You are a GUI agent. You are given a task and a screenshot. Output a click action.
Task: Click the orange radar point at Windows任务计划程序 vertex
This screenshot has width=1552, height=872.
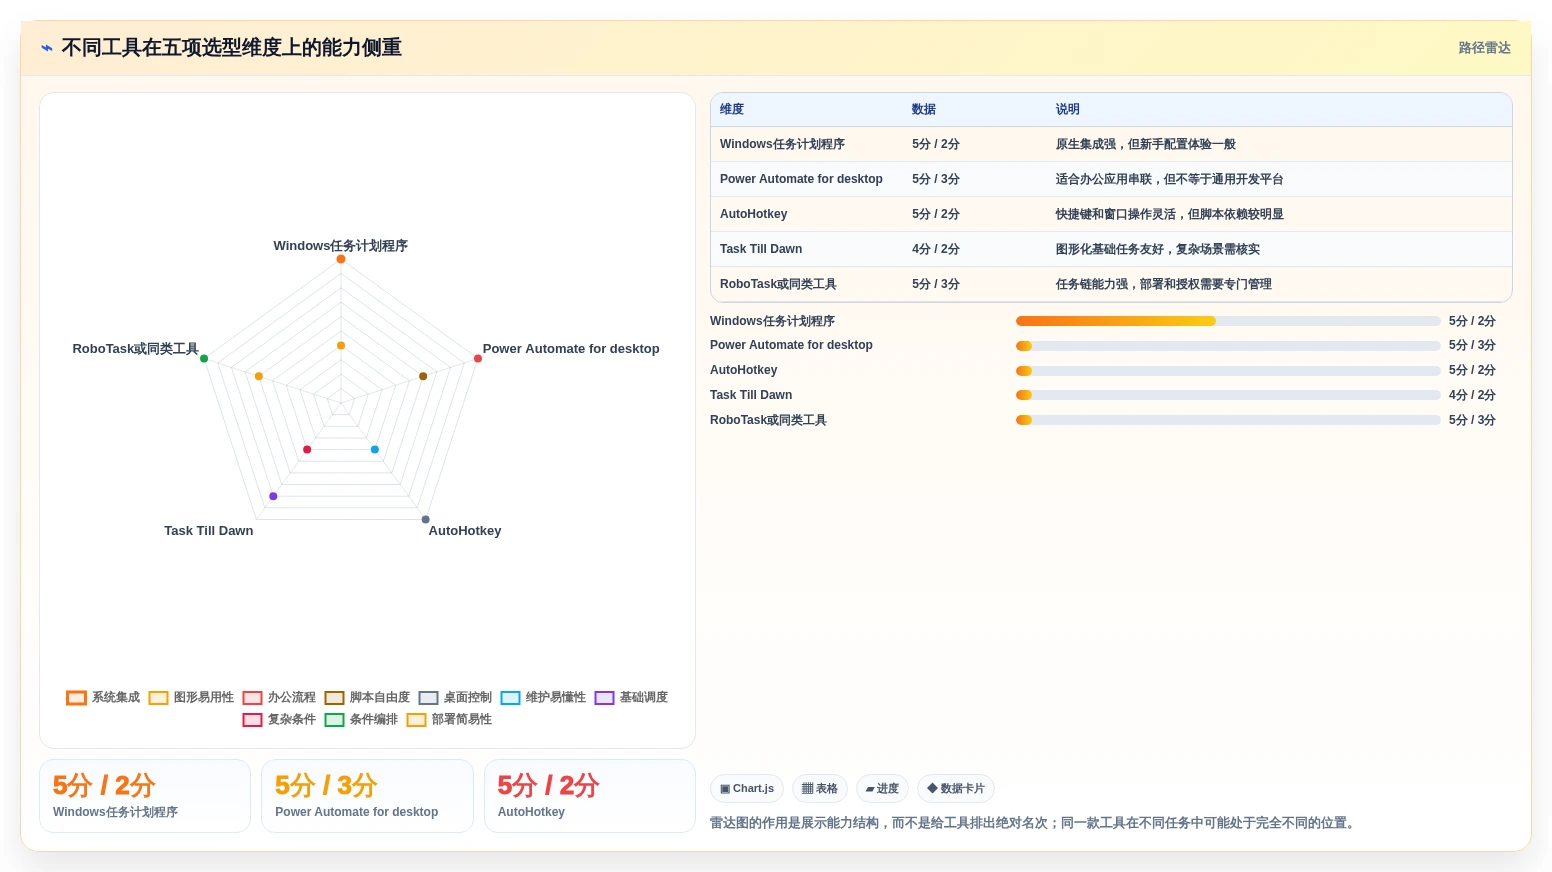click(341, 259)
